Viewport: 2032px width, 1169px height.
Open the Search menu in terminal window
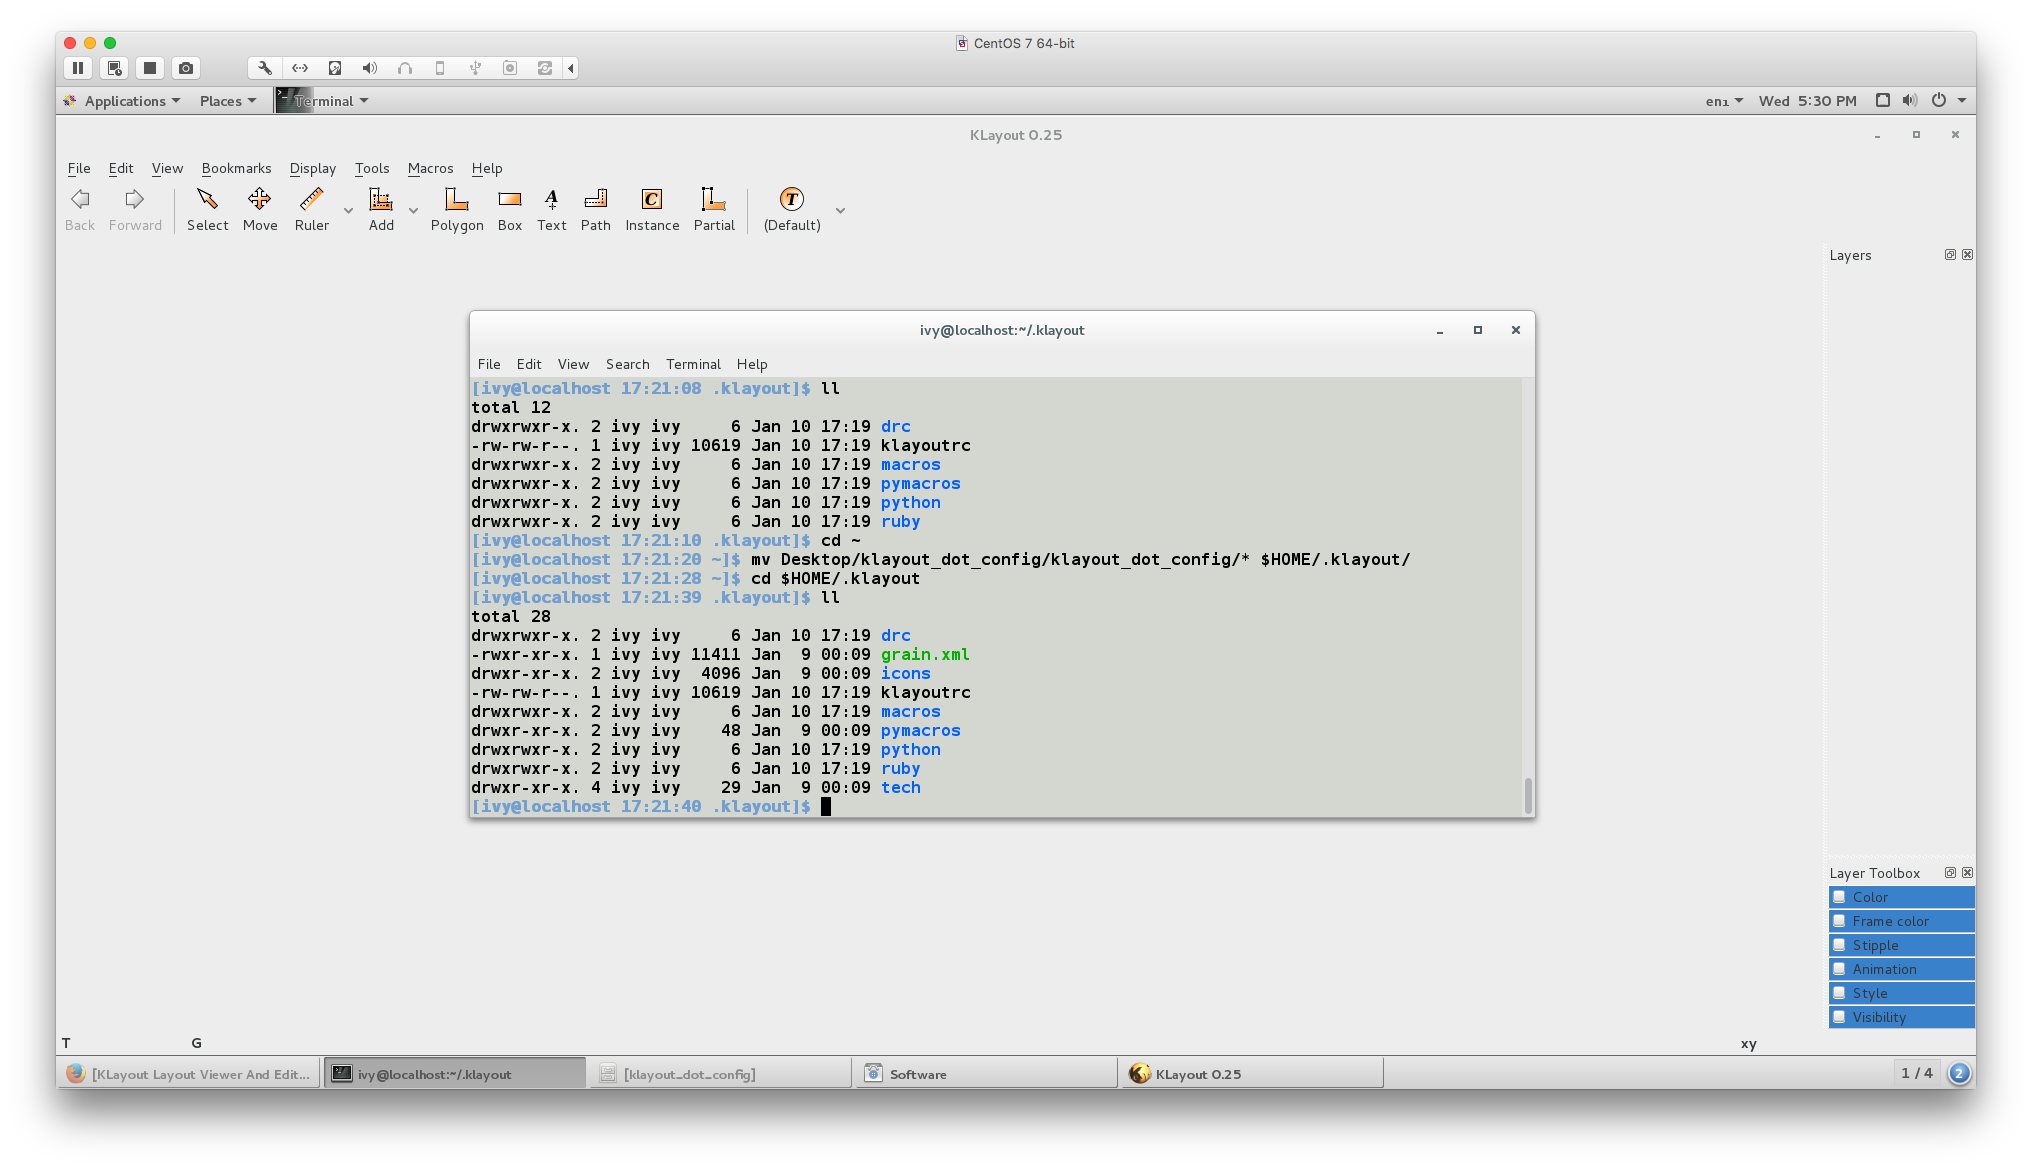tap(627, 364)
